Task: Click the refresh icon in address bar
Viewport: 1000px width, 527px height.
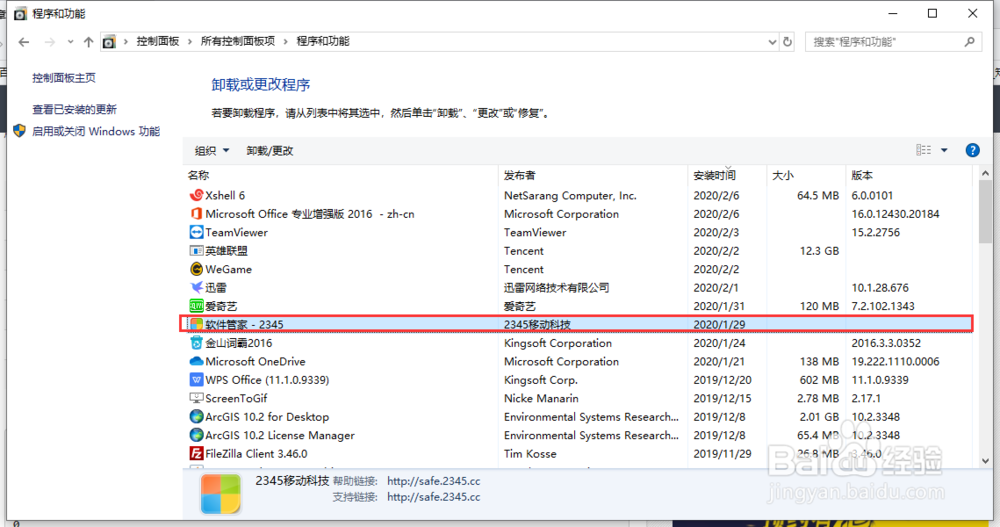Action: [x=788, y=41]
